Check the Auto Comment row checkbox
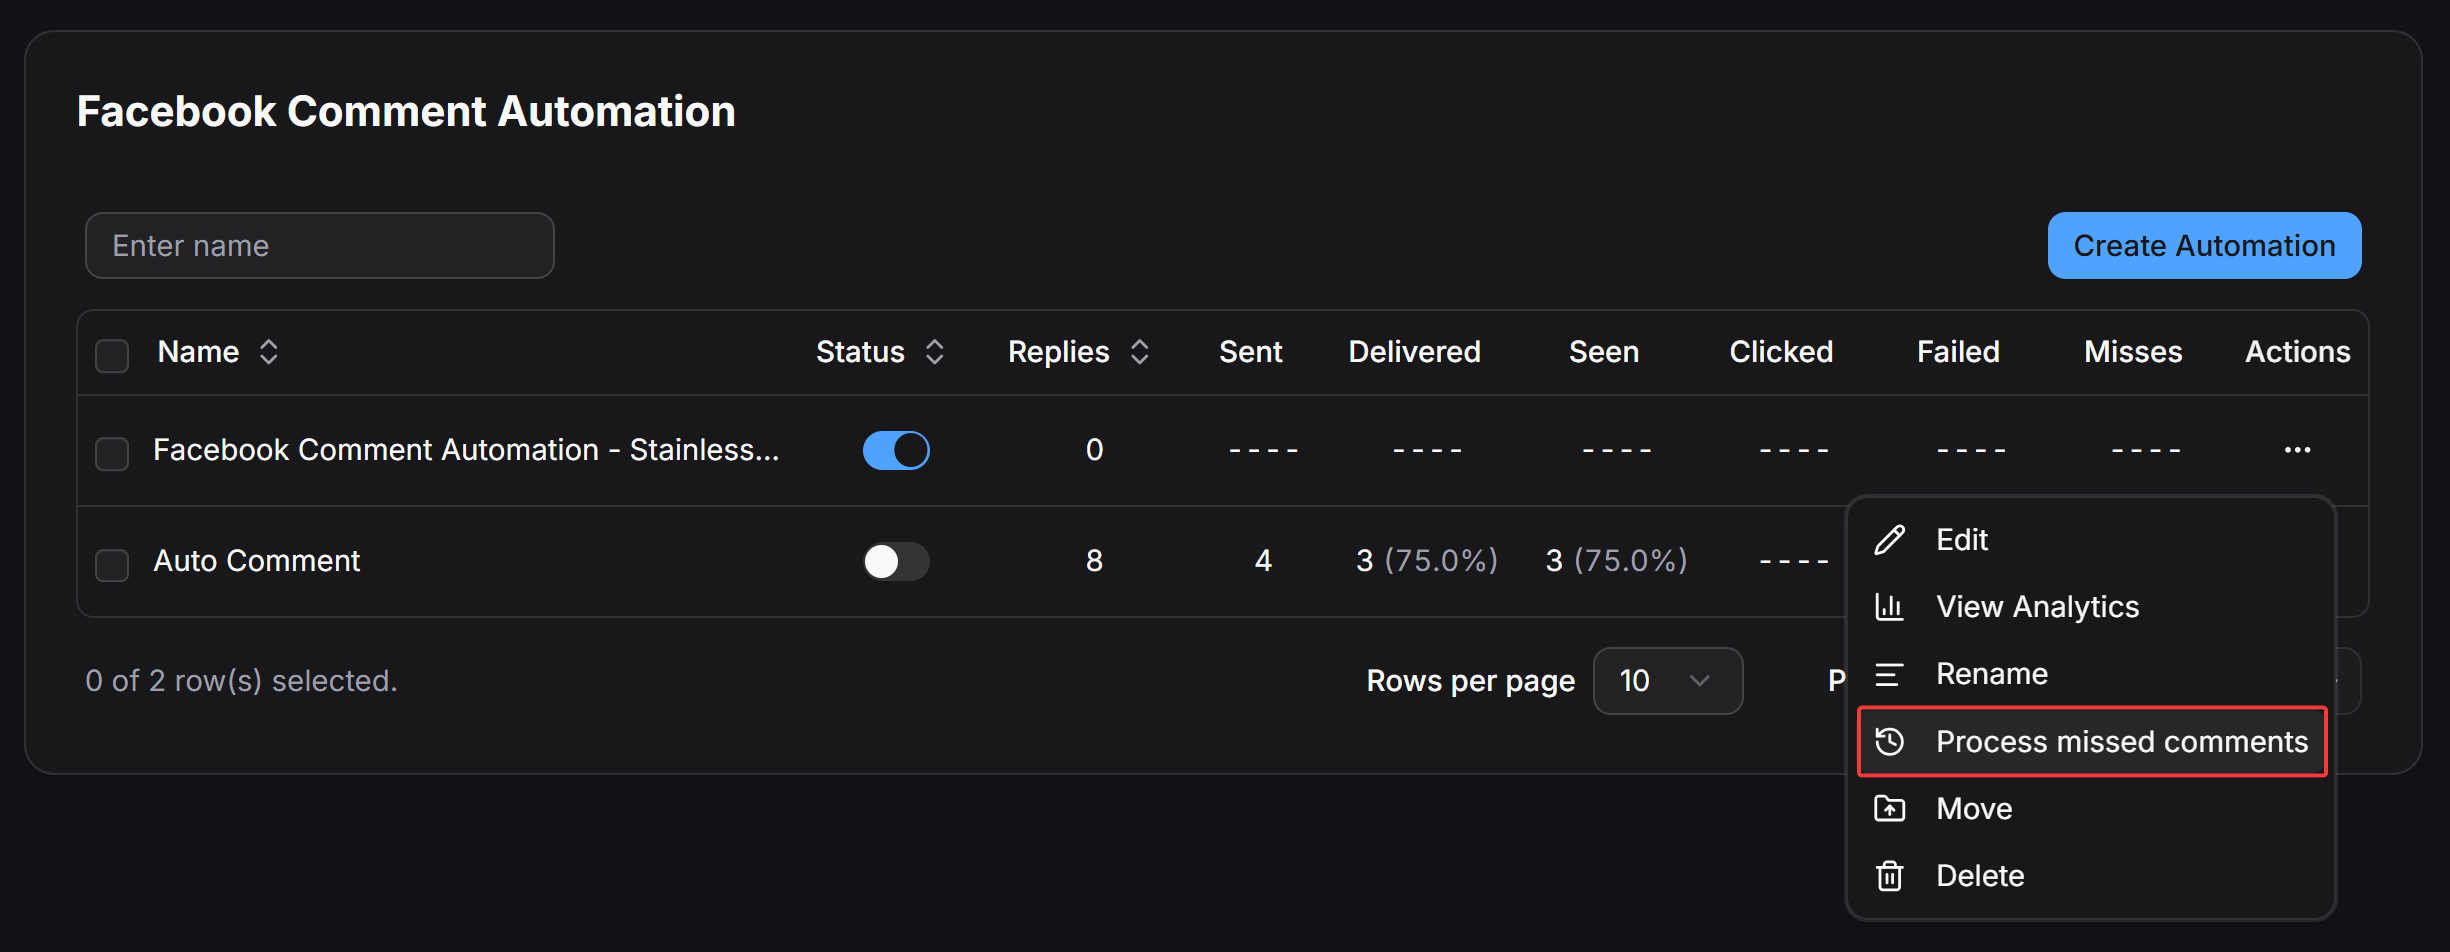The height and width of the screenshot is (952, 2450). [x=112, y=564]
